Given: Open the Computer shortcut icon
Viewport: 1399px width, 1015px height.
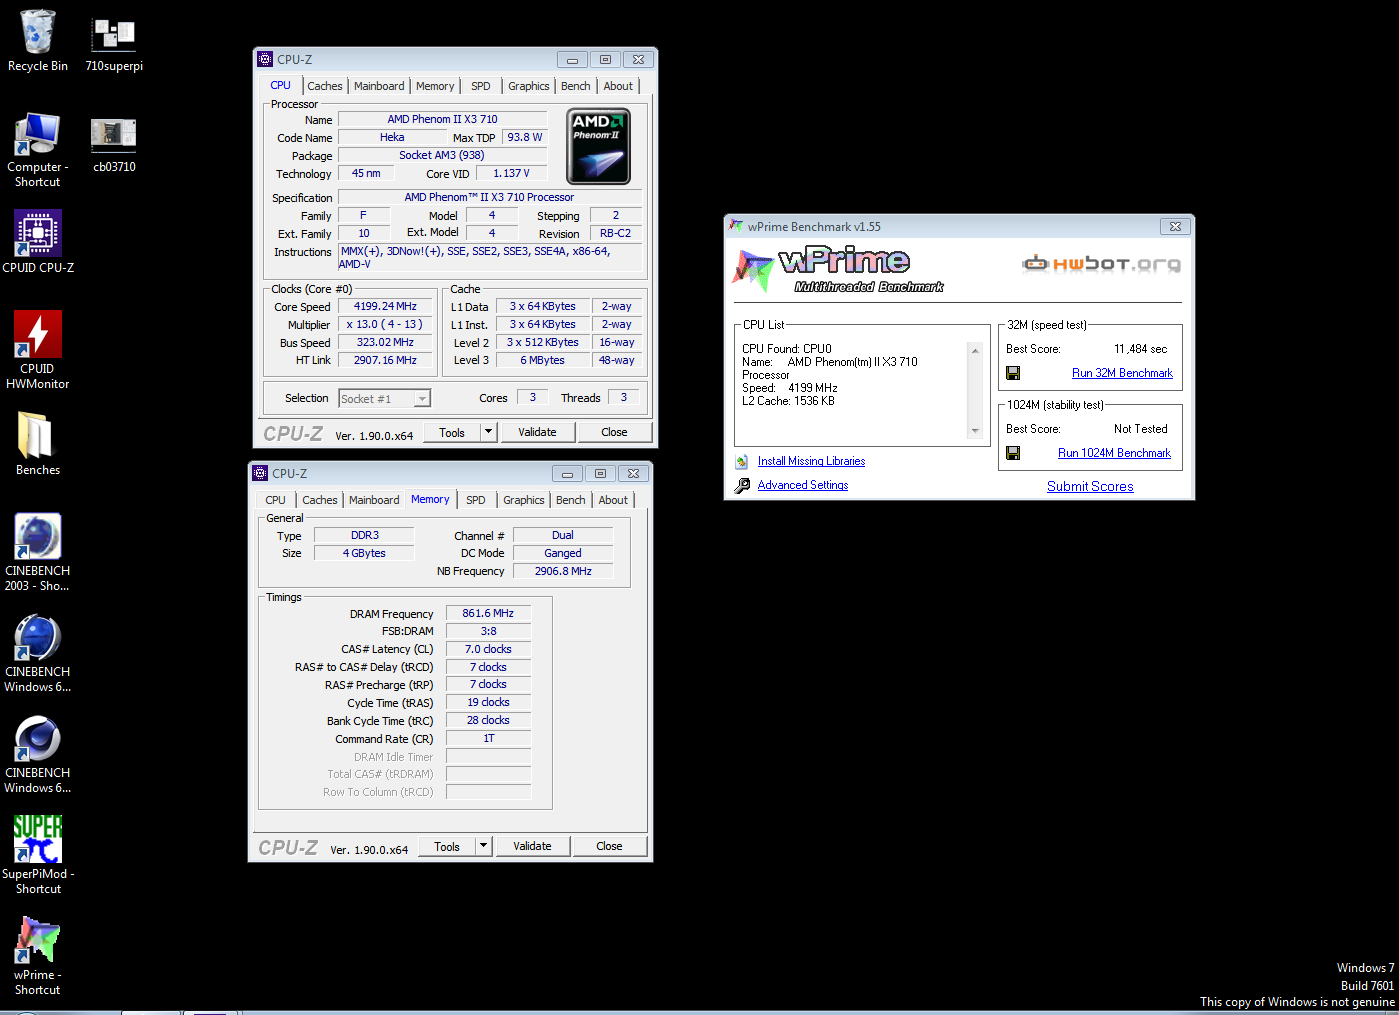Looking at the screenshot, I should 38,134.
